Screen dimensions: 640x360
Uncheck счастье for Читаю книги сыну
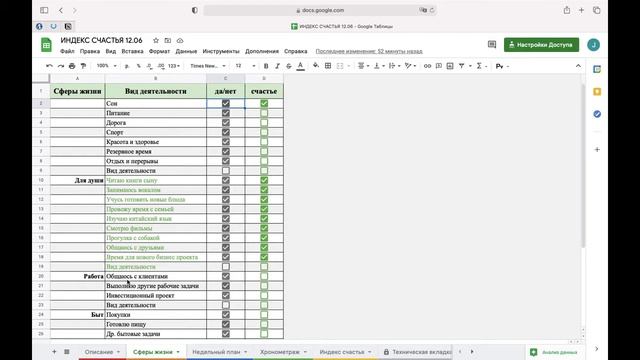[264, 180]
